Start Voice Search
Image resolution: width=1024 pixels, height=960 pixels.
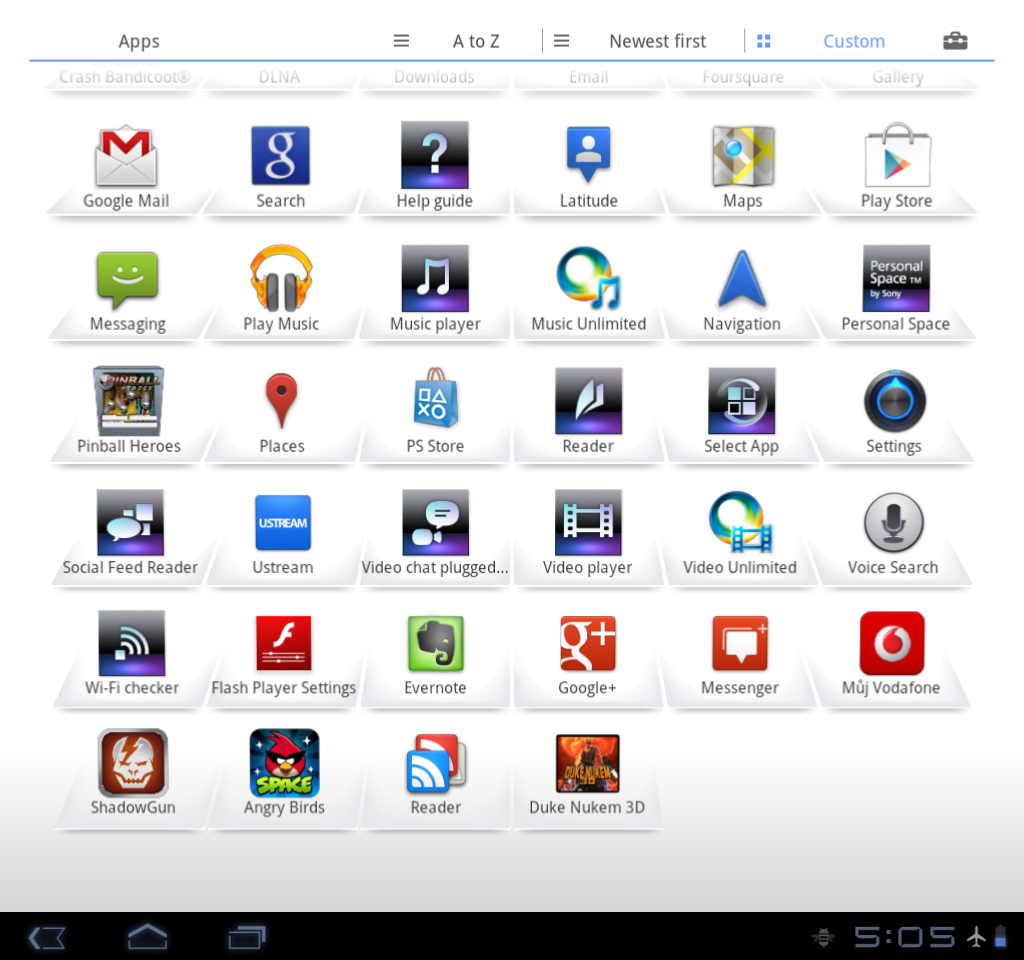pyautogui.click(x=893, y=523)
